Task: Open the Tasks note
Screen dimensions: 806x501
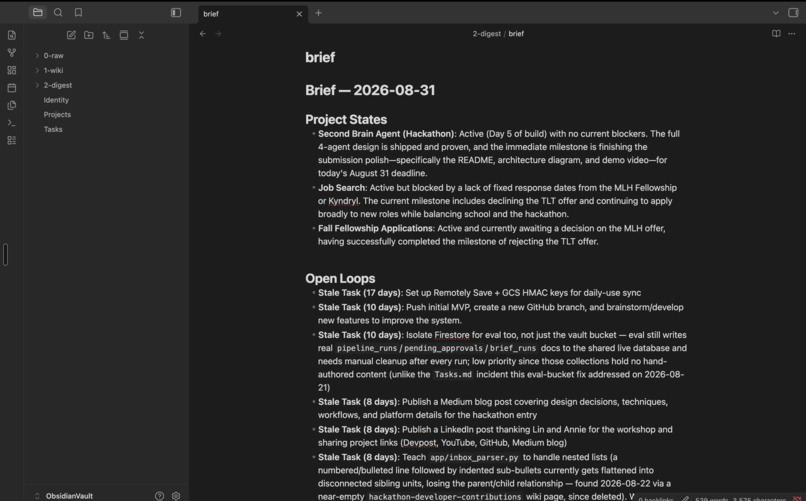Action: tap(53, 129)
